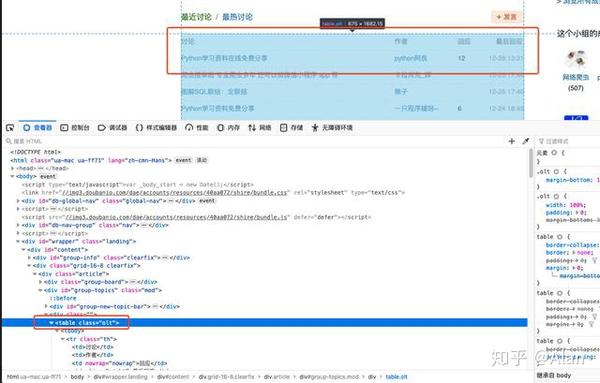Click the HTML markup panel scrollbar
Screen dimensions: 600x383
point(531,163)
